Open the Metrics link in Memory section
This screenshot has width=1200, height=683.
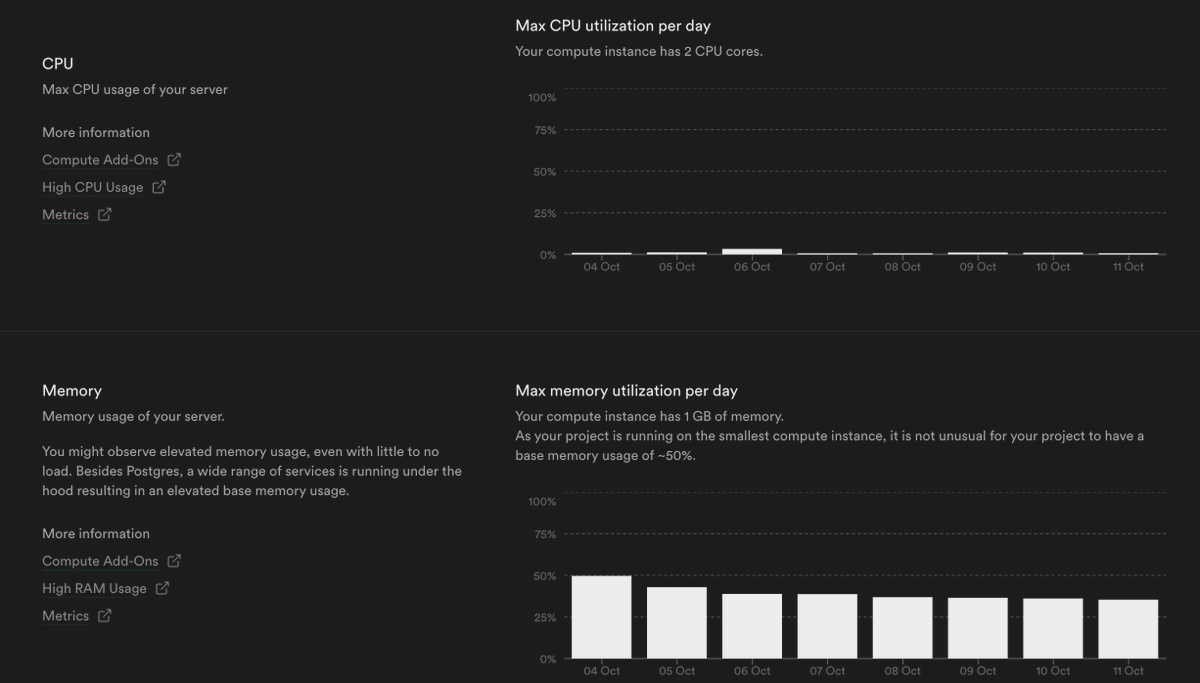tap(66, 616)
